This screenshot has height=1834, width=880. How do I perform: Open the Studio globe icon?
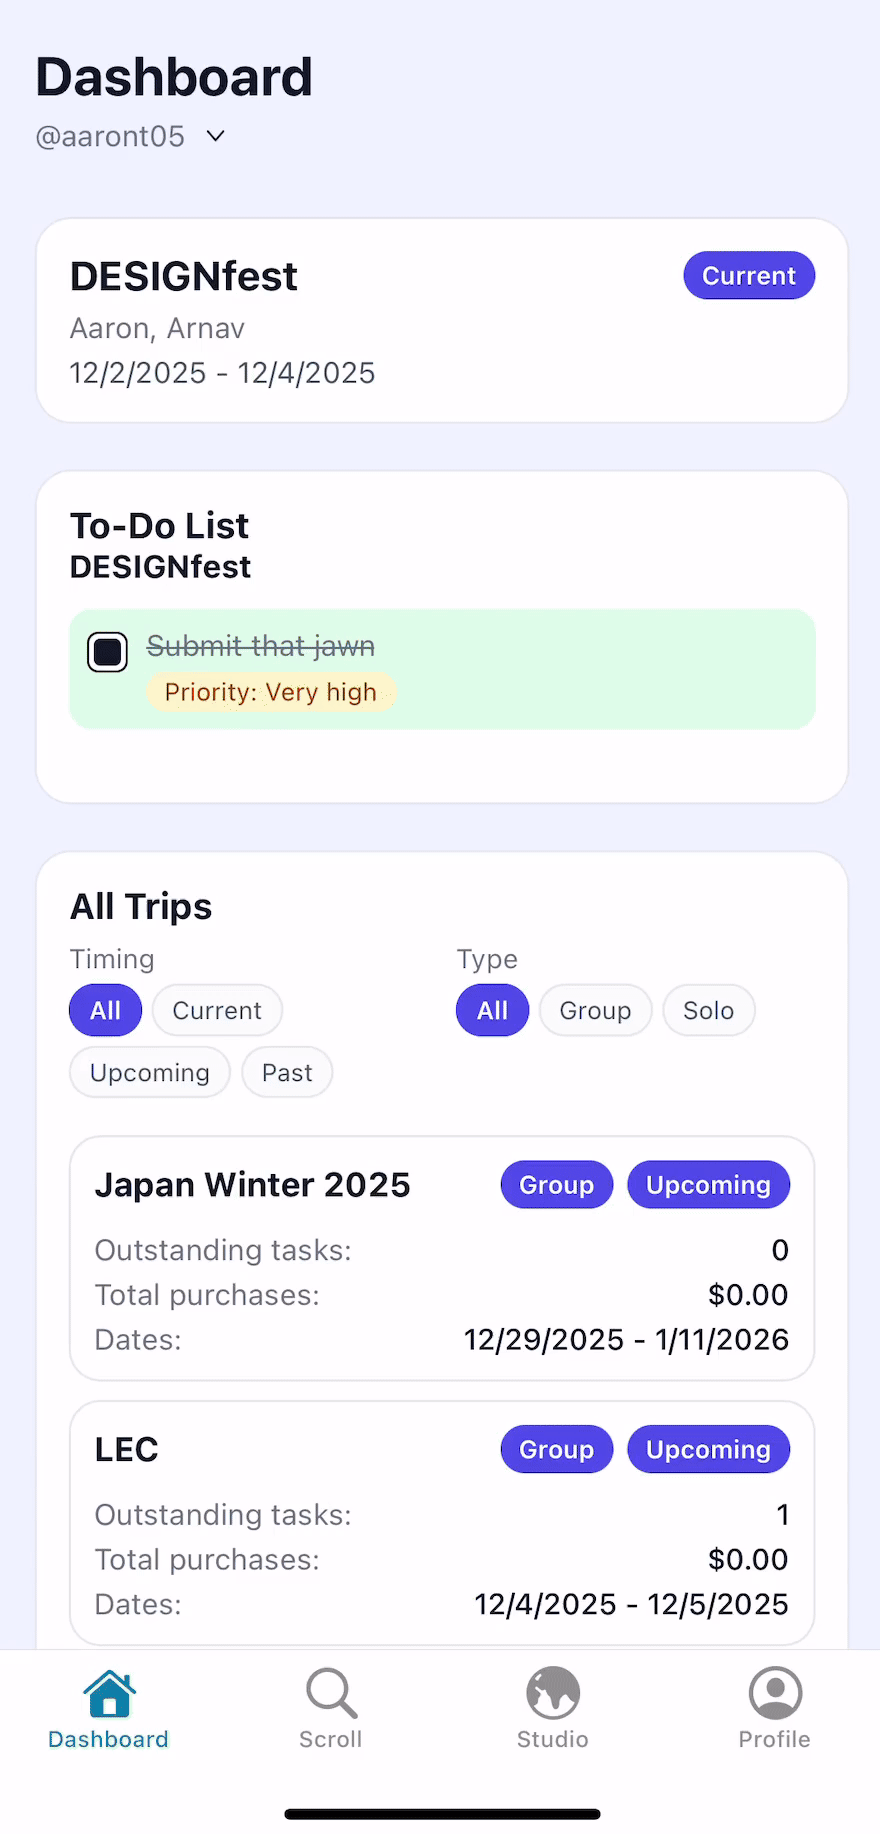tap(553, 1693)
